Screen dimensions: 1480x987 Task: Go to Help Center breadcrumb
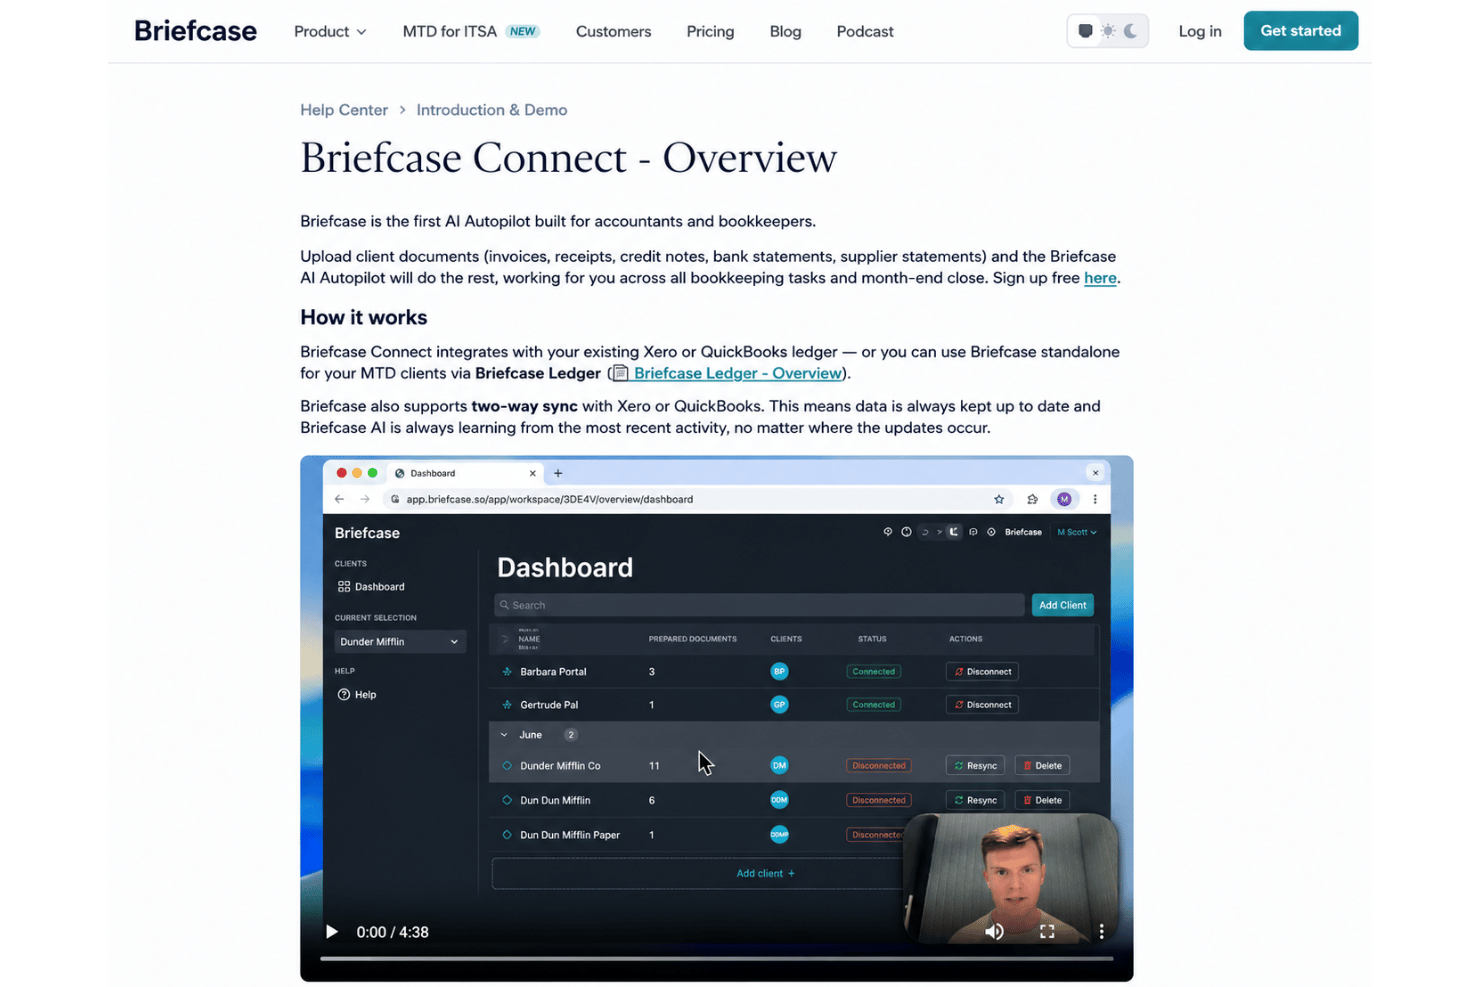click(344, 110)
